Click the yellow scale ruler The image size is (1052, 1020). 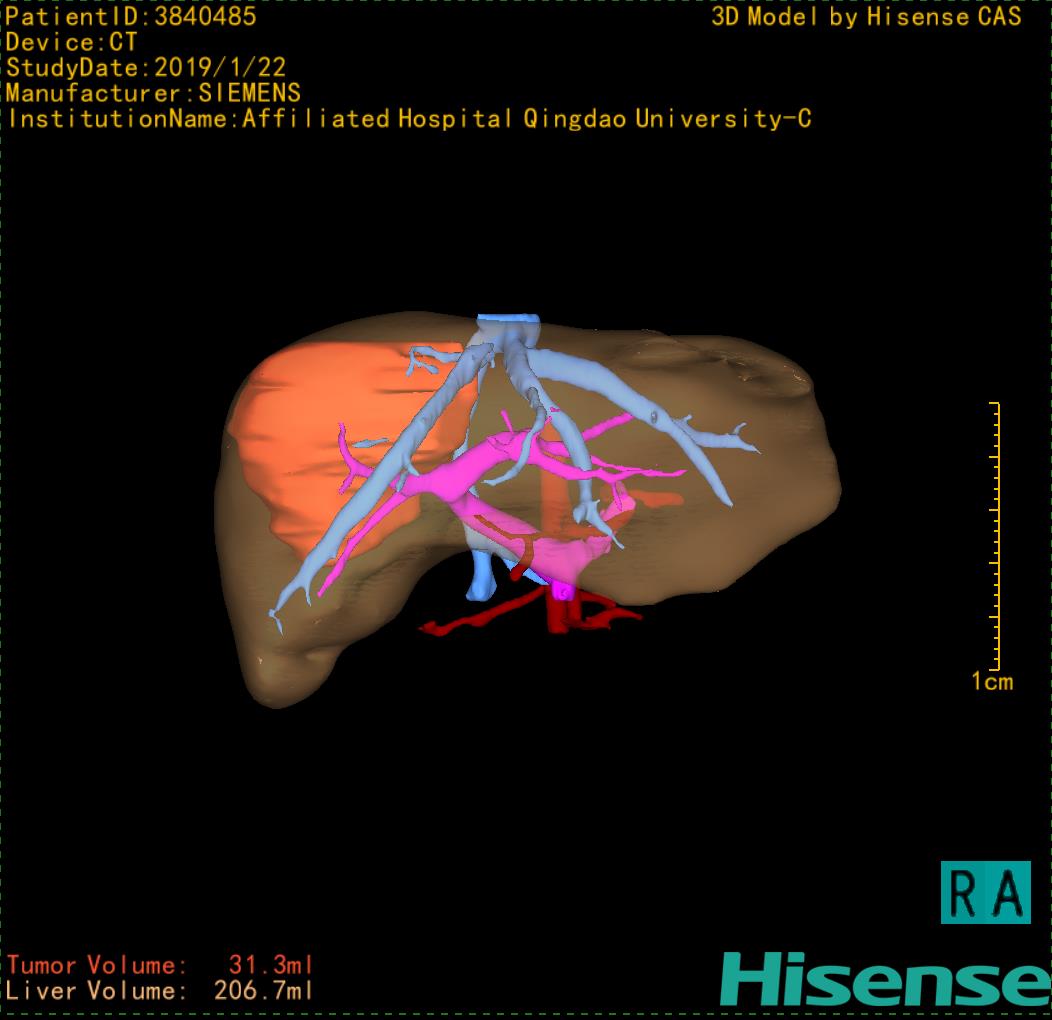pos(994,536)
